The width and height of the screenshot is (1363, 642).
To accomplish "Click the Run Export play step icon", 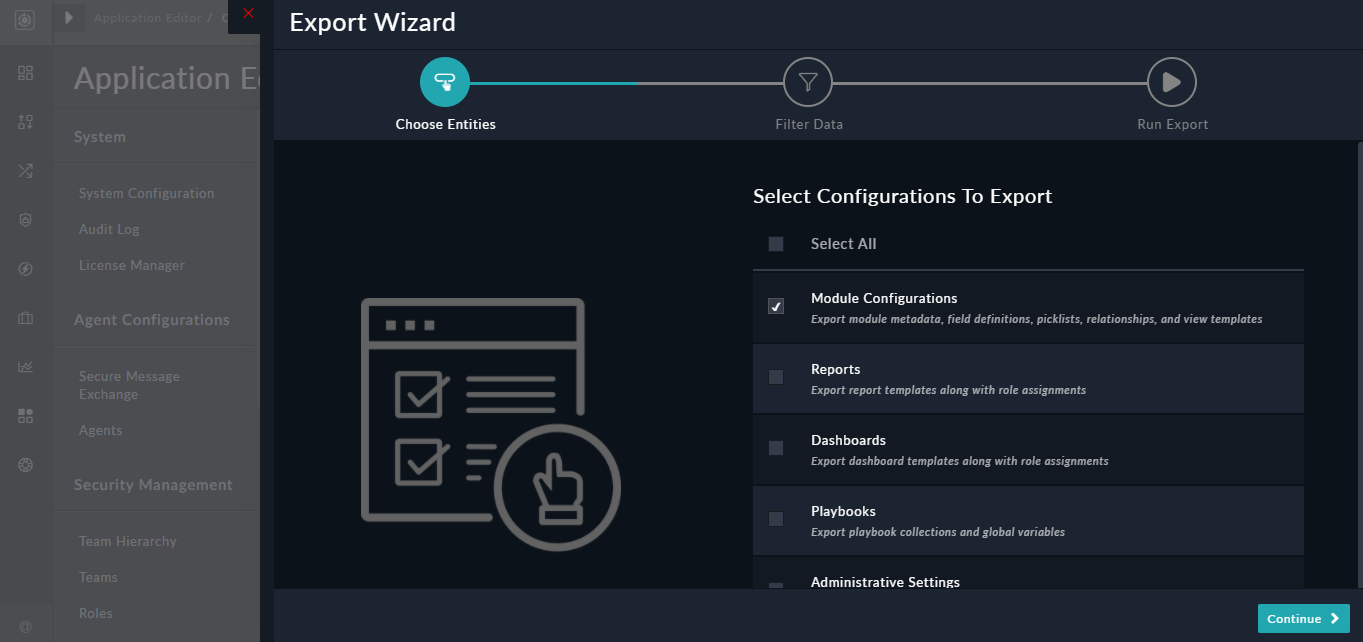I will tap(1171, 82).
